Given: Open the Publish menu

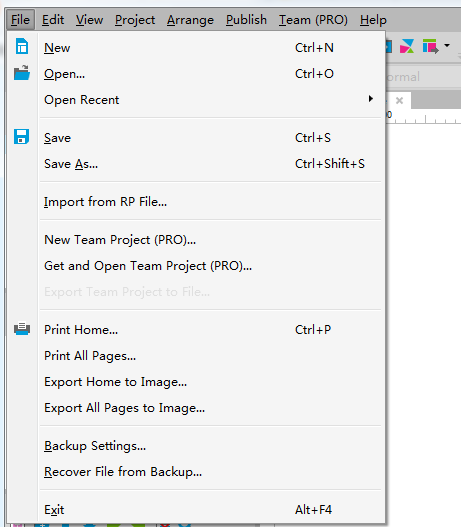Looking at the screenshot, I should pyautogui.click(x=246, y=20).
